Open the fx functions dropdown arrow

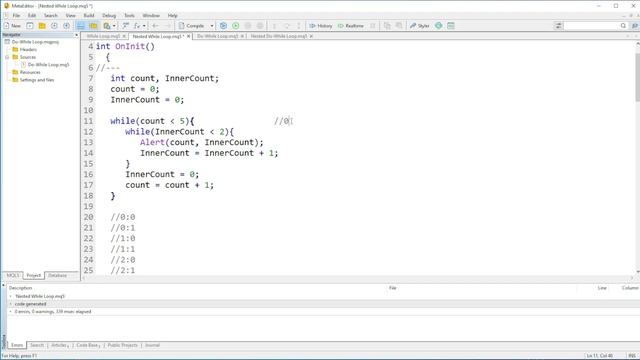click(144, 26)
